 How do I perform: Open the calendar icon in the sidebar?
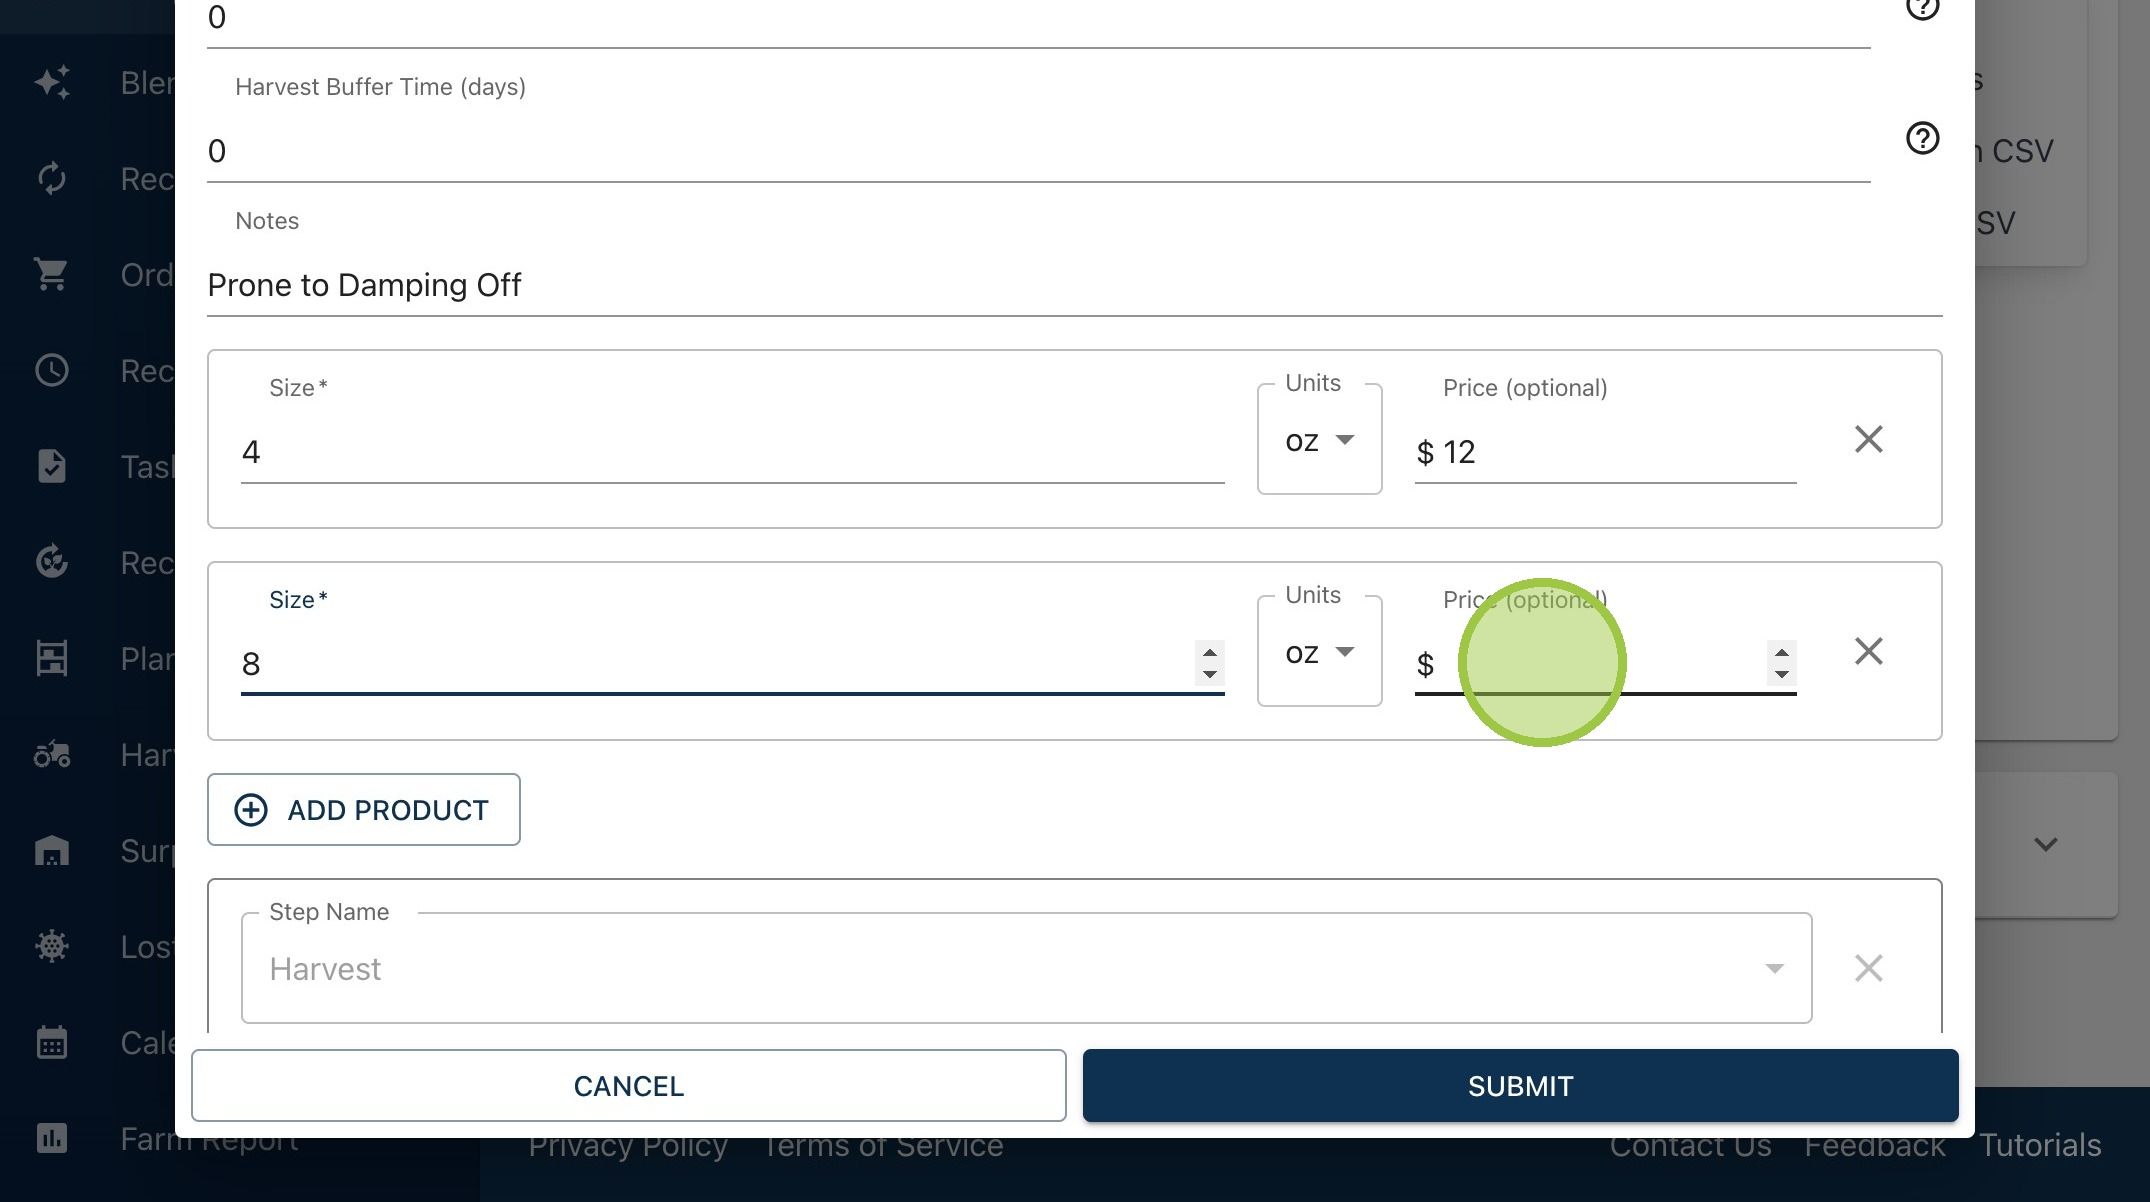pyautogui.click(x=51, y=1042)
